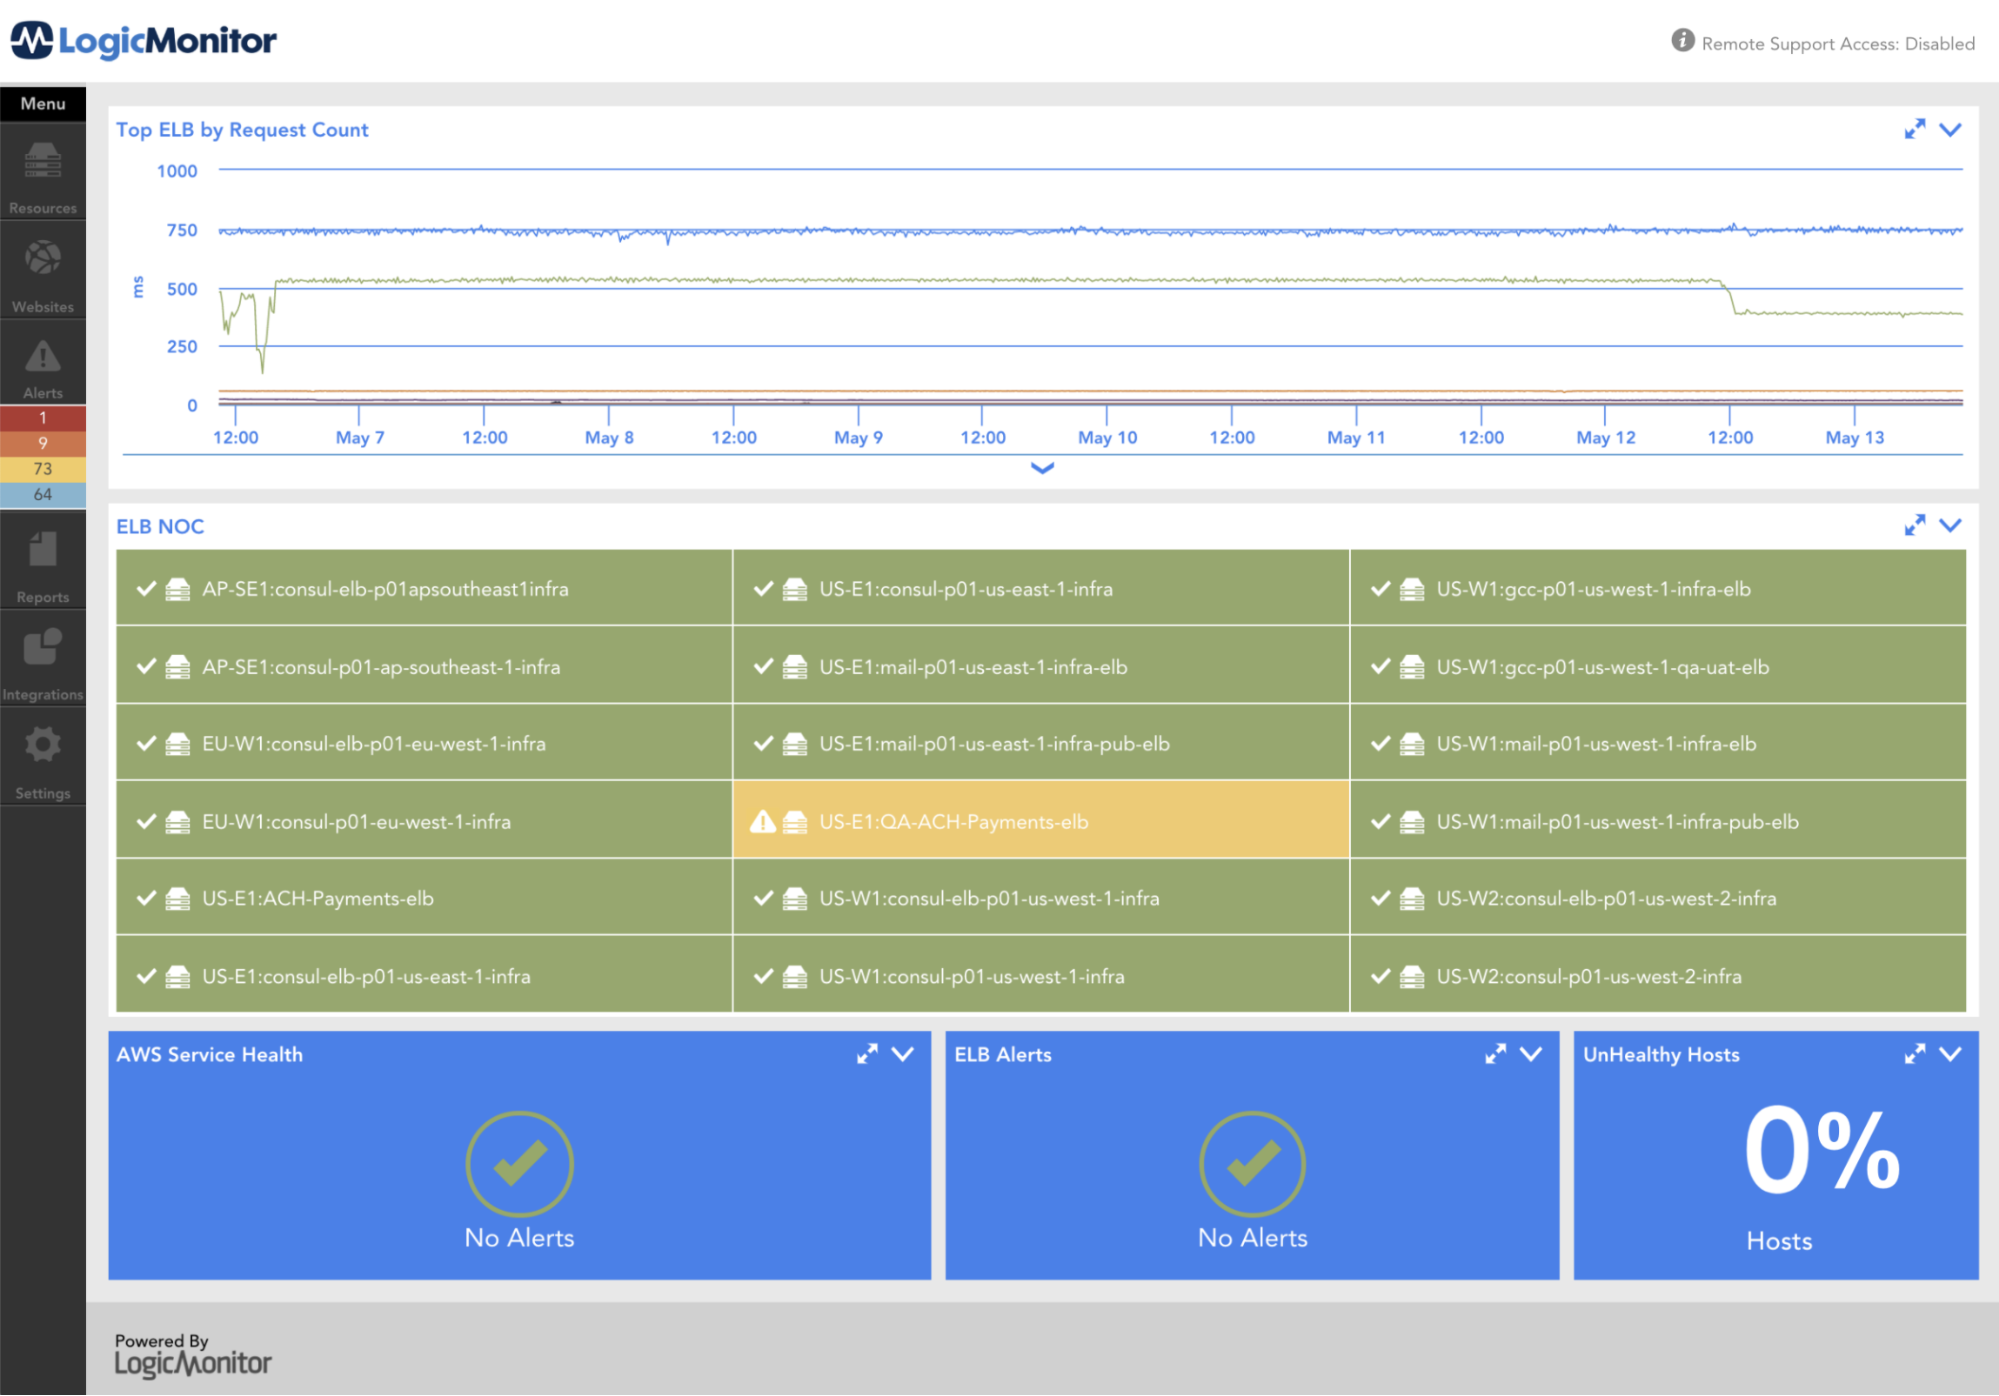Click server icon for AP-SE1:consul-elb-p01apsoutheast1infra

(x=178, y=589)
